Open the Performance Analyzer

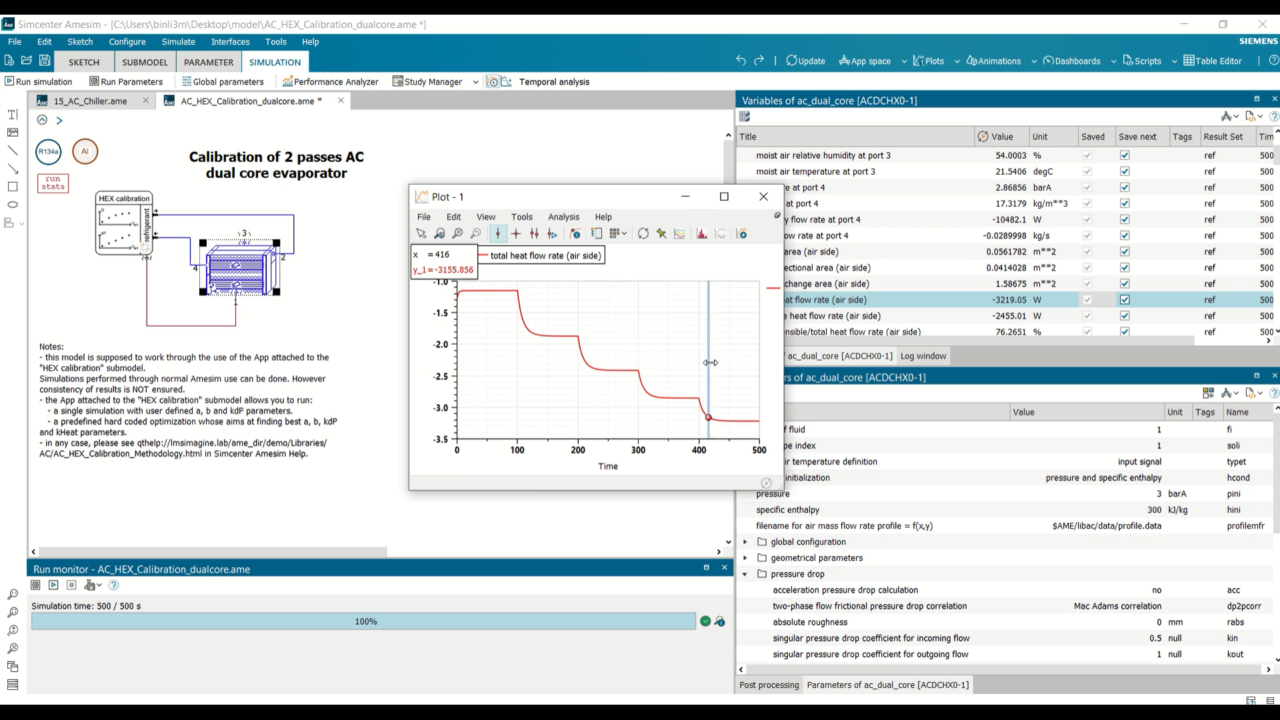pos(330,82)
